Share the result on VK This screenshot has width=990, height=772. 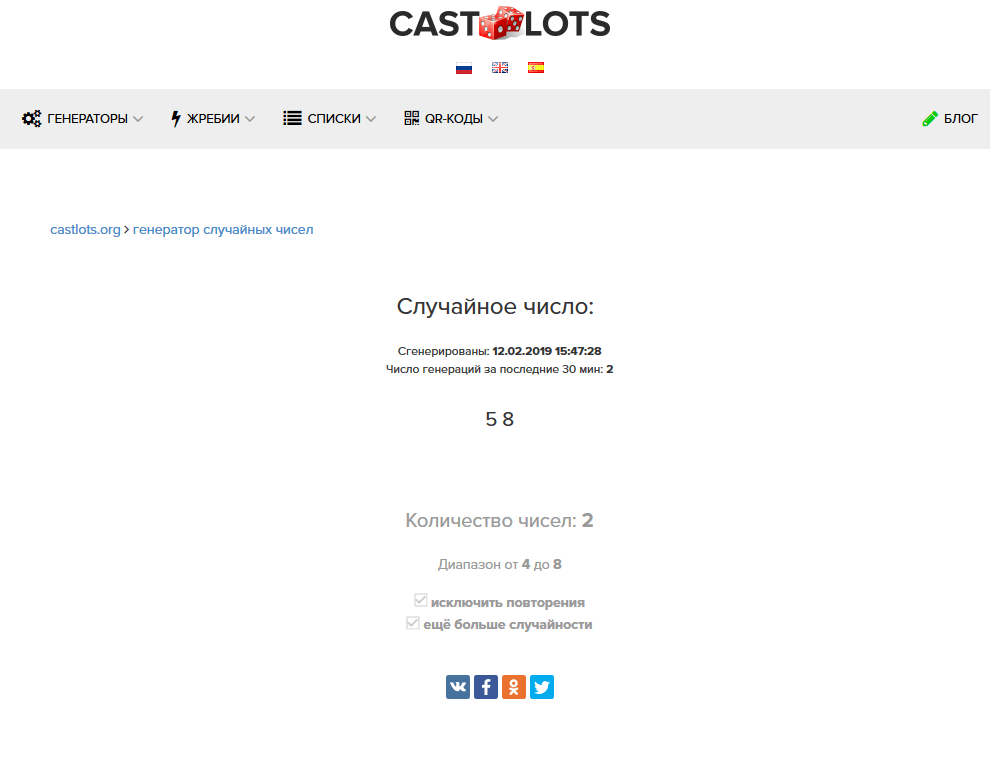point(458,687)
